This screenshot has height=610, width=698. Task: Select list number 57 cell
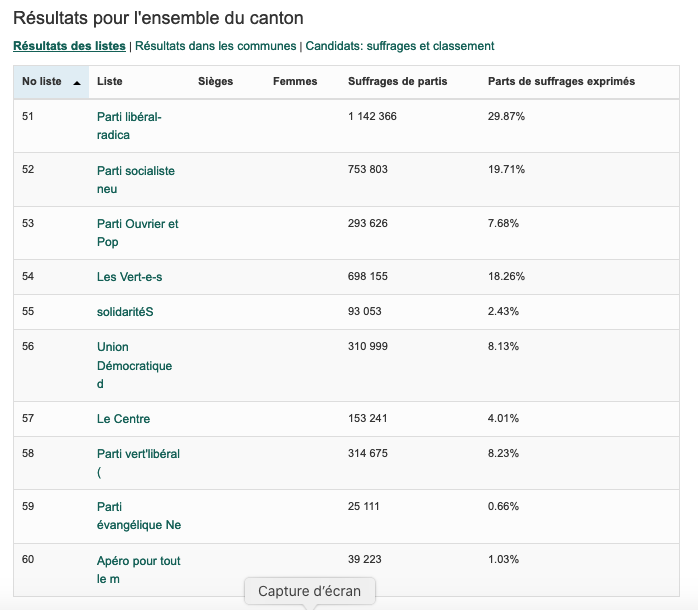(28, 418)
